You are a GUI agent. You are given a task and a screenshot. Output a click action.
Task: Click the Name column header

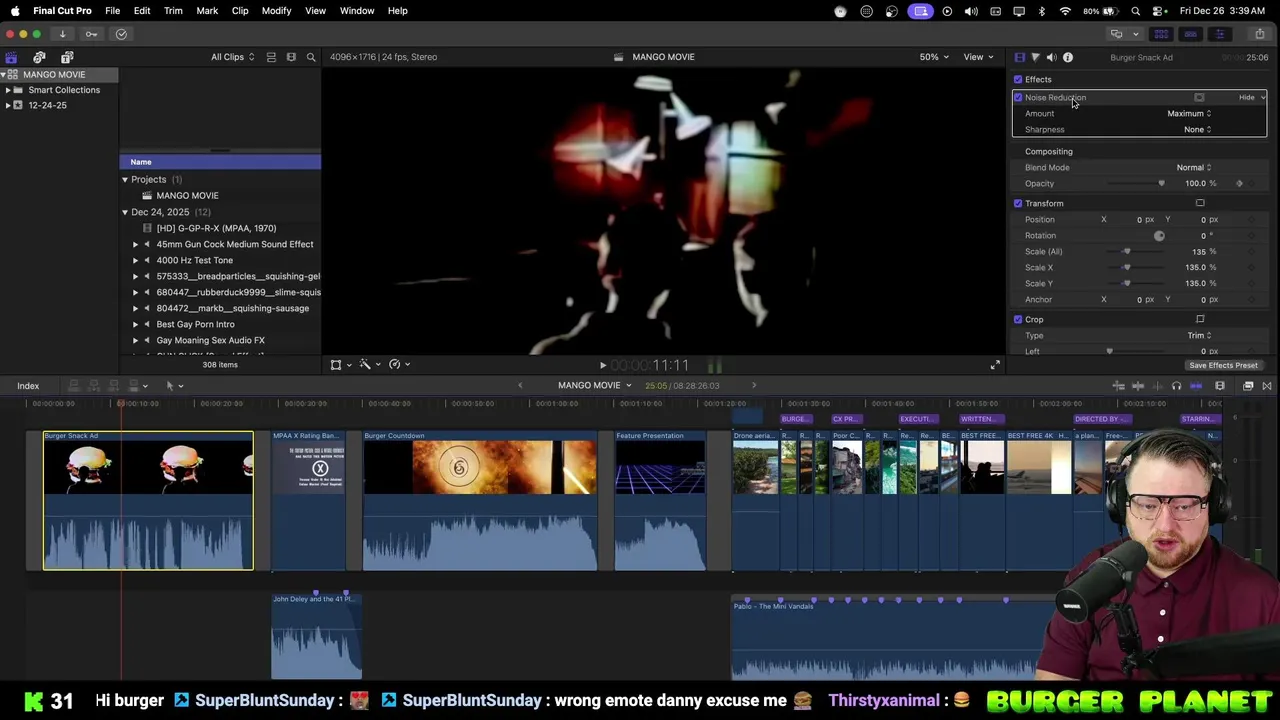[220, 162]
